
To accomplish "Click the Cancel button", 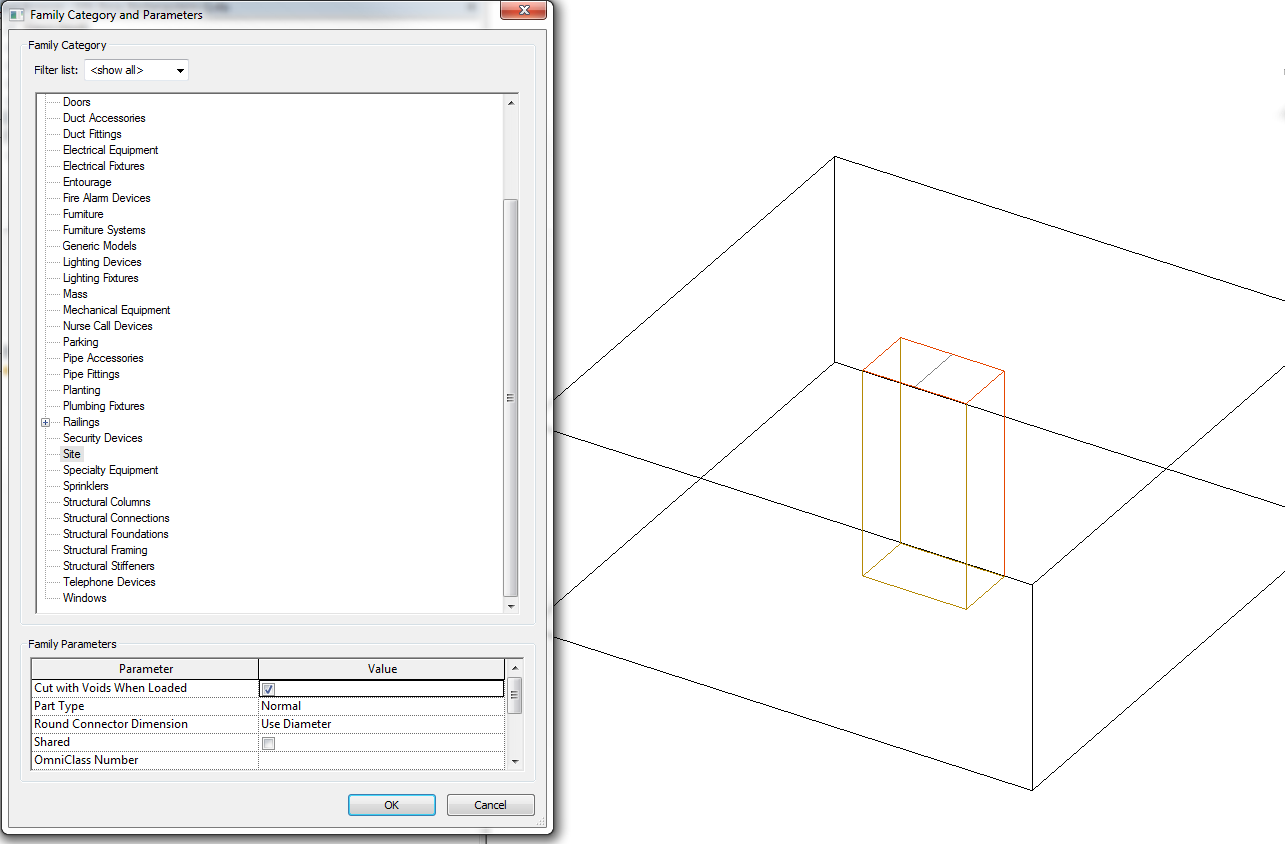I will tap(490, 805).
